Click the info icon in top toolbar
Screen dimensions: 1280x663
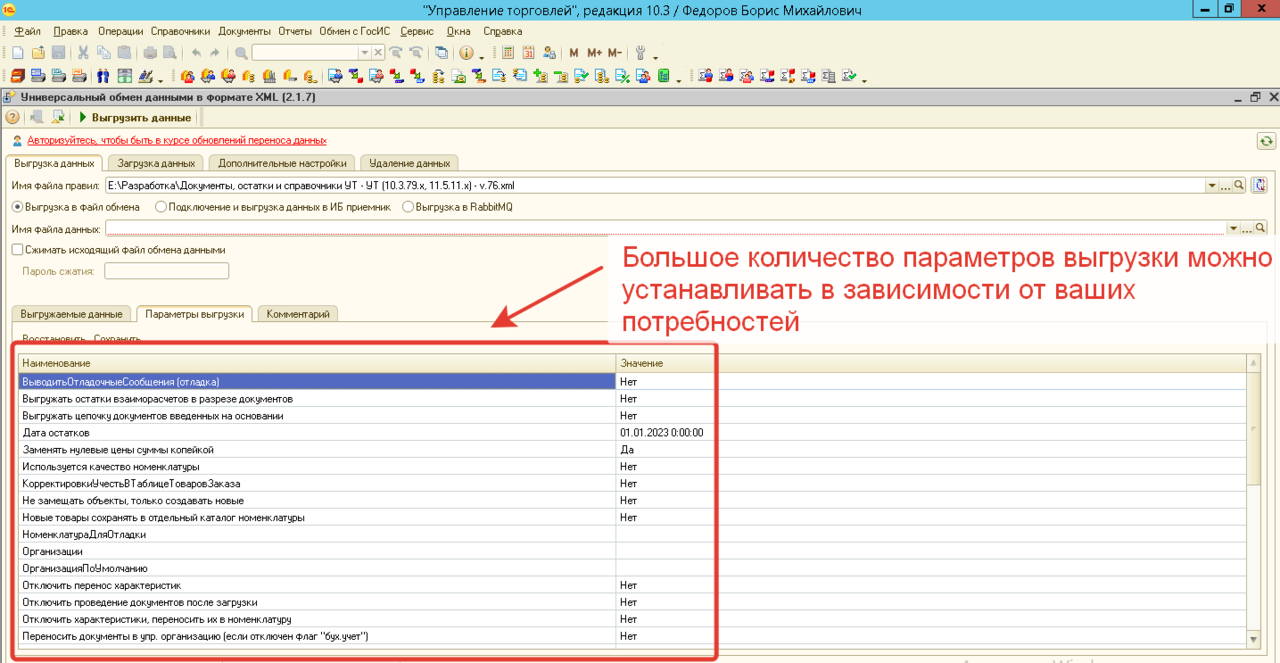pyautogui.click(x=465, y=53)
